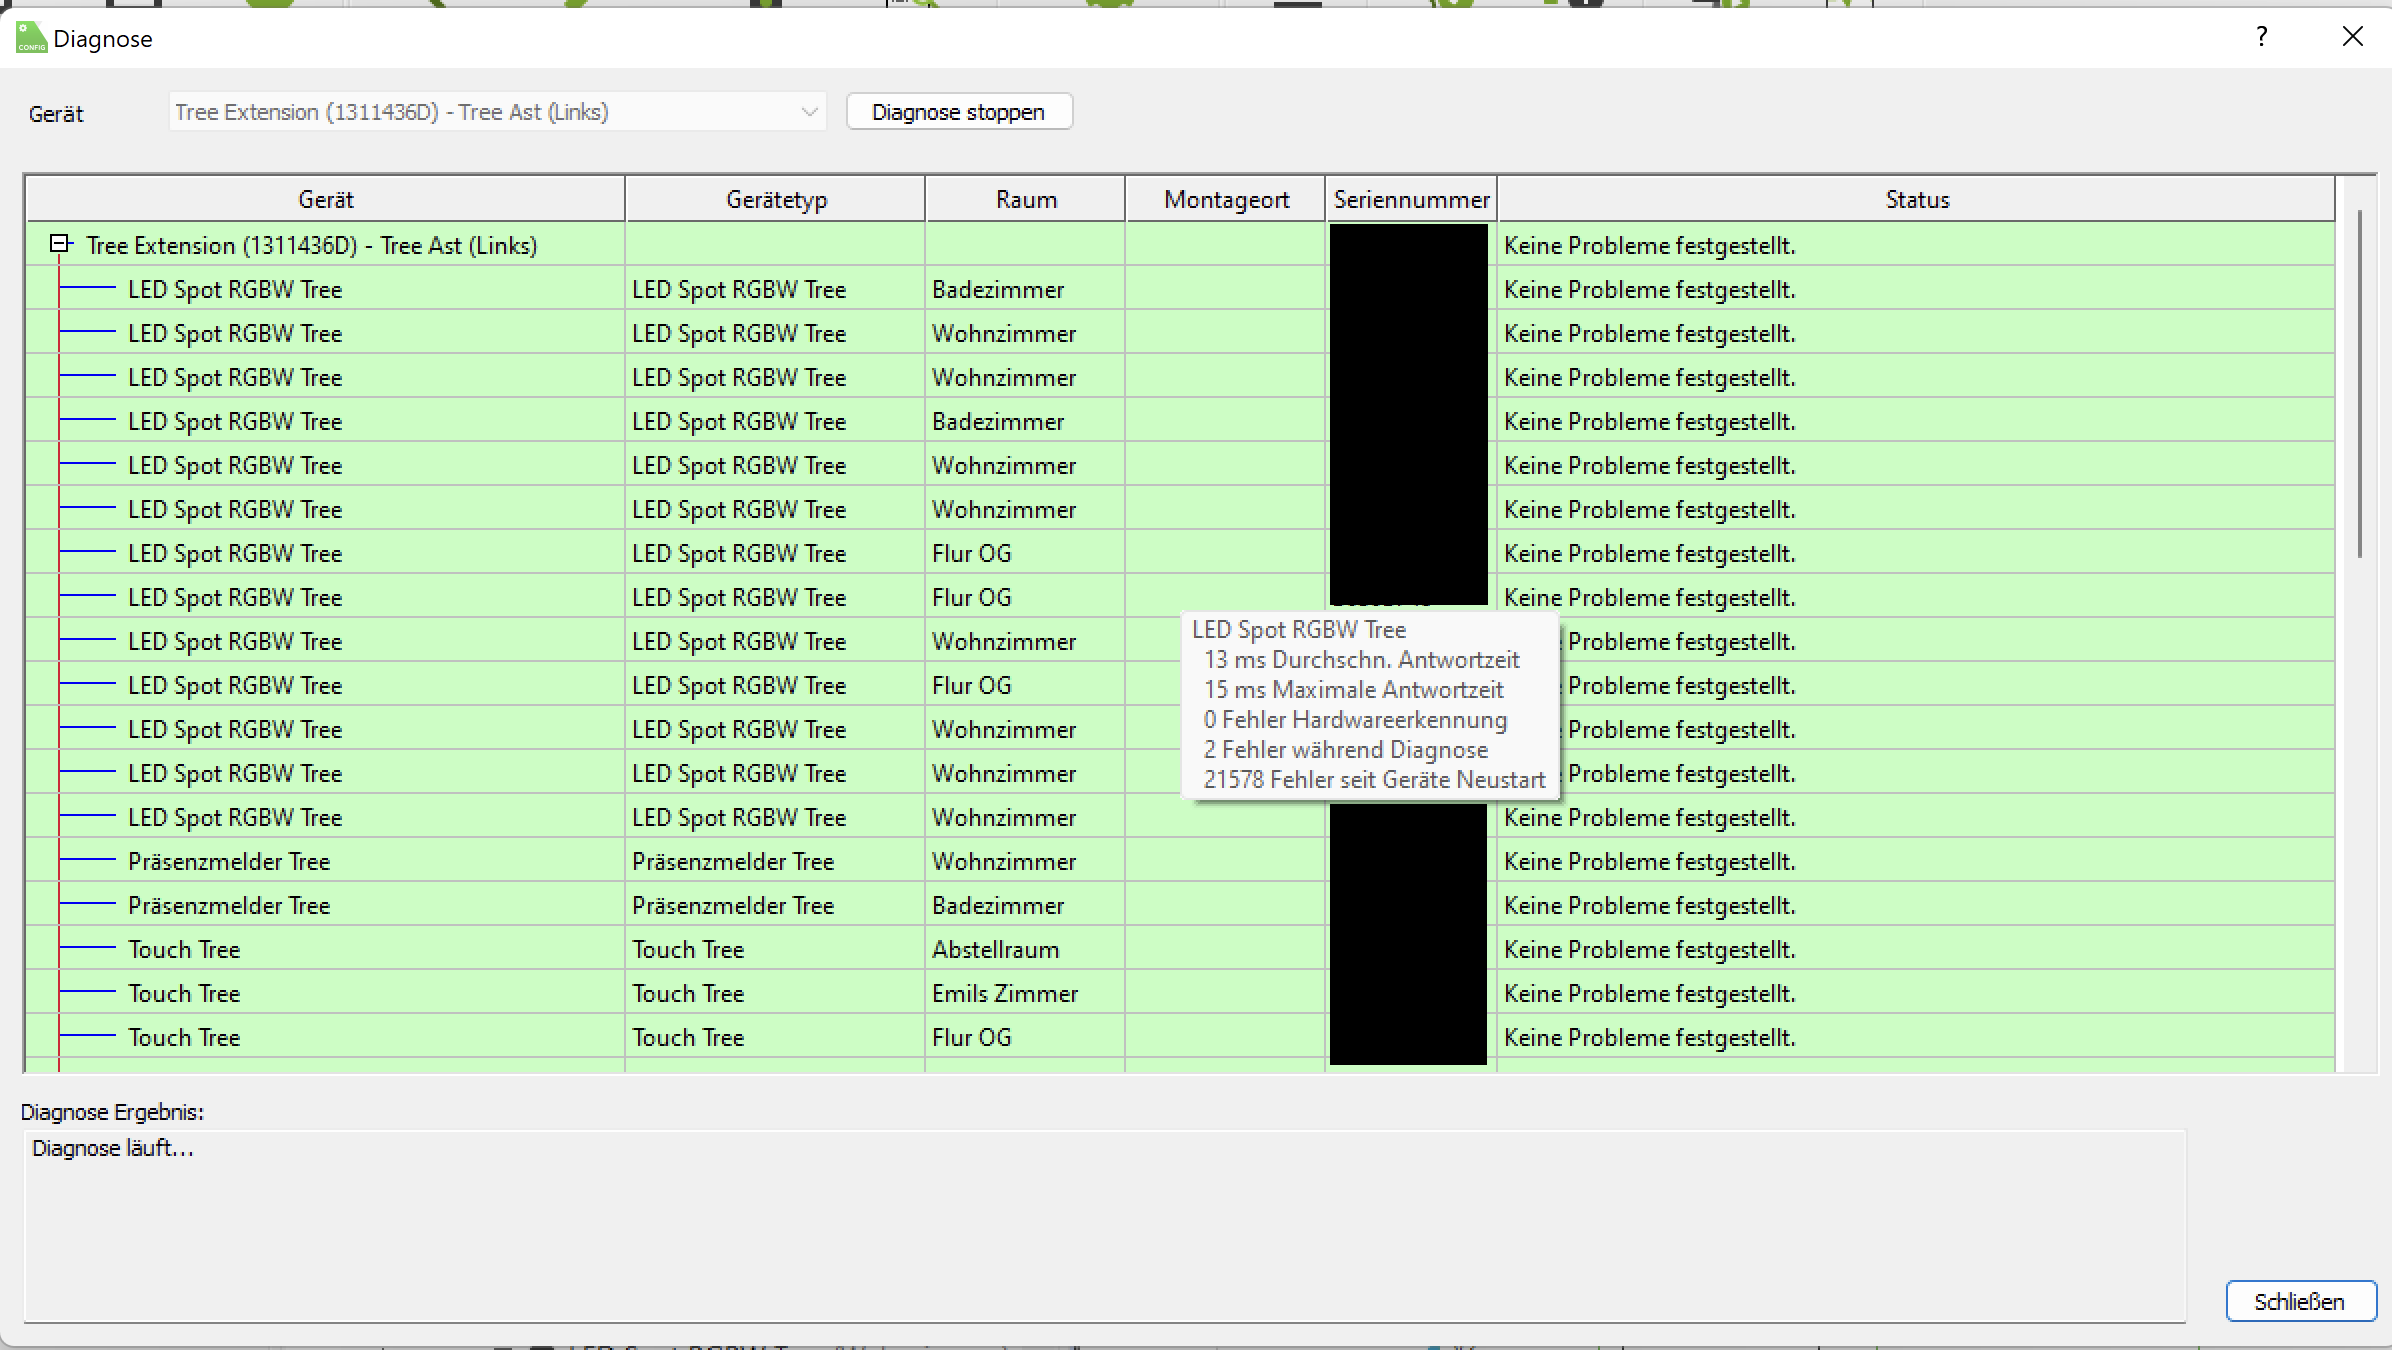Select the Montageort column header
Screen dimensions: 2392x1350
(x=1225, y=199)
